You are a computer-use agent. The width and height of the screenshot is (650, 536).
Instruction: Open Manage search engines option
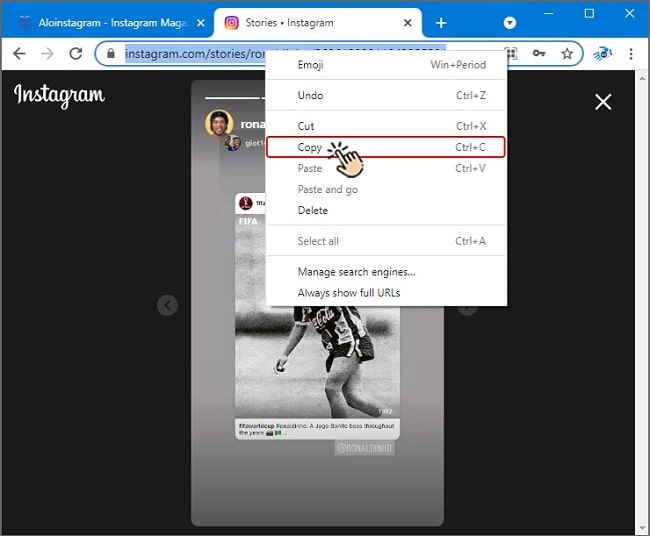386,272
